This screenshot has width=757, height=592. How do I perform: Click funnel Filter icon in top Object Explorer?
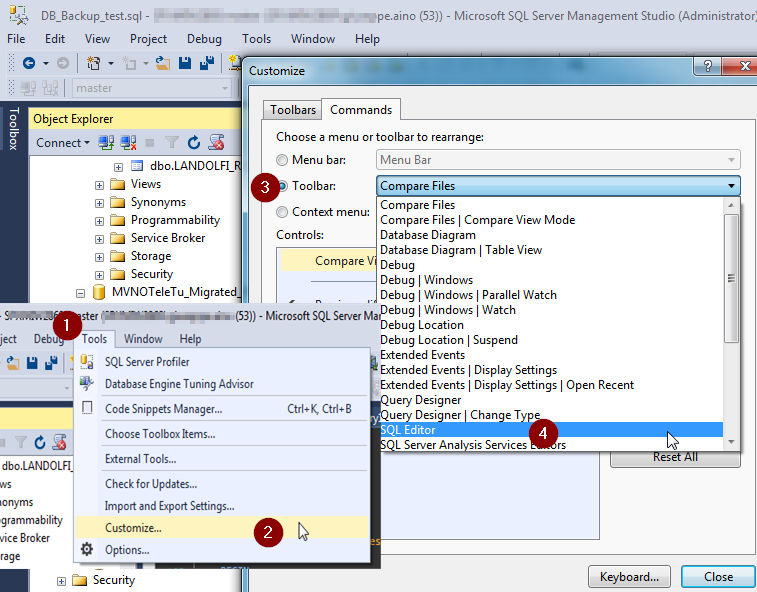[x=171, y=142]
